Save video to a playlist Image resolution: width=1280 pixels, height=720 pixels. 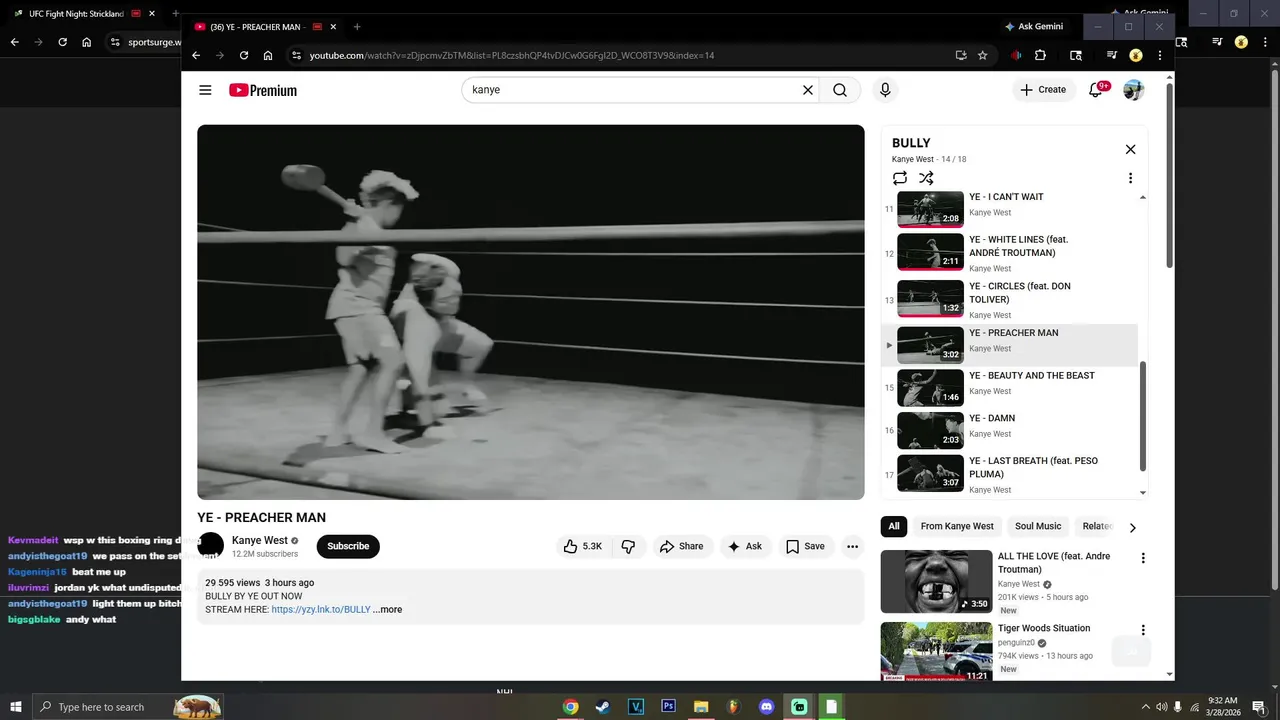(x=805, y=546)
